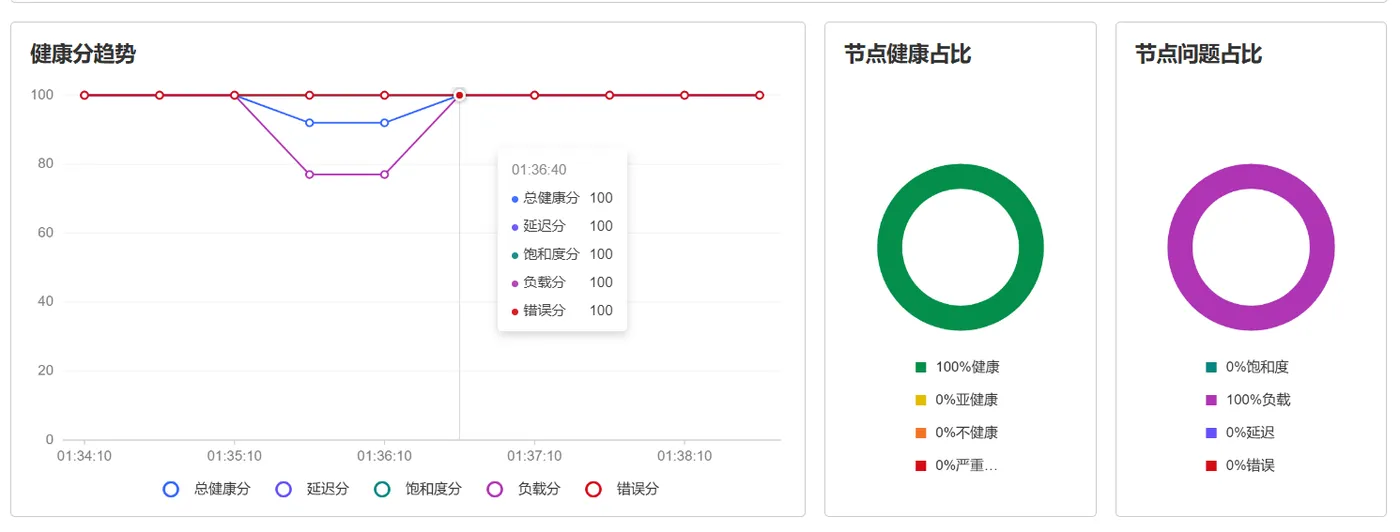Click green 100%健康 legend square
Viewport: 1400px width, 532px height.
(x=921, y=367)
